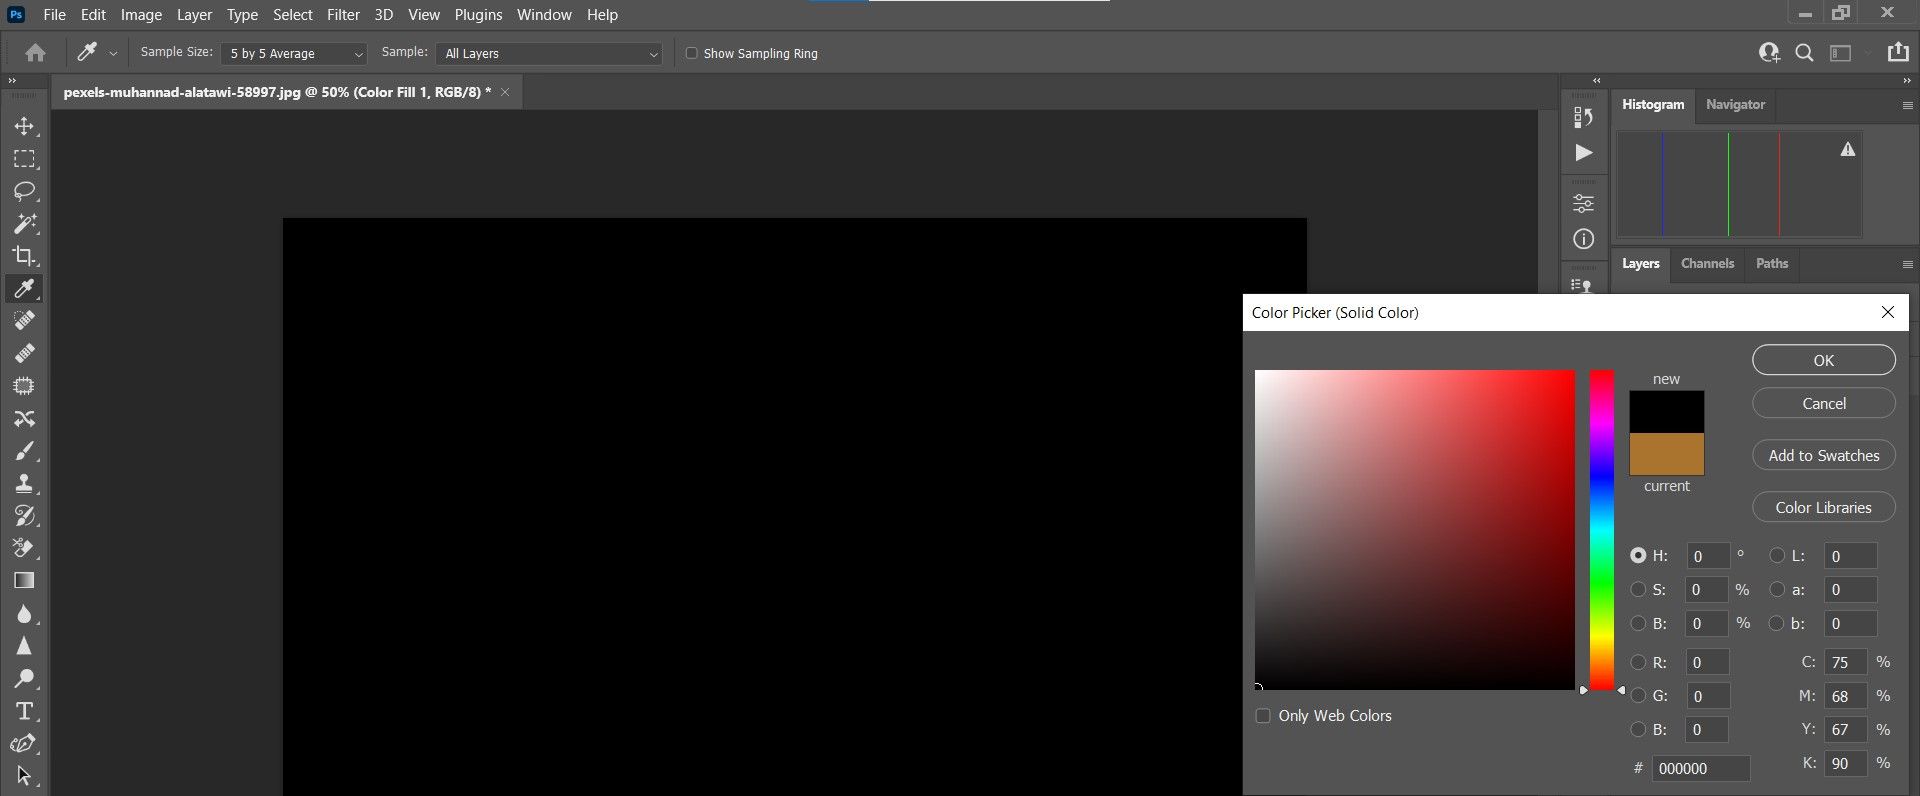This screenshot has width=1920, height=796.
Task: Open the Info panel icon
Action: pos(1583,239)
